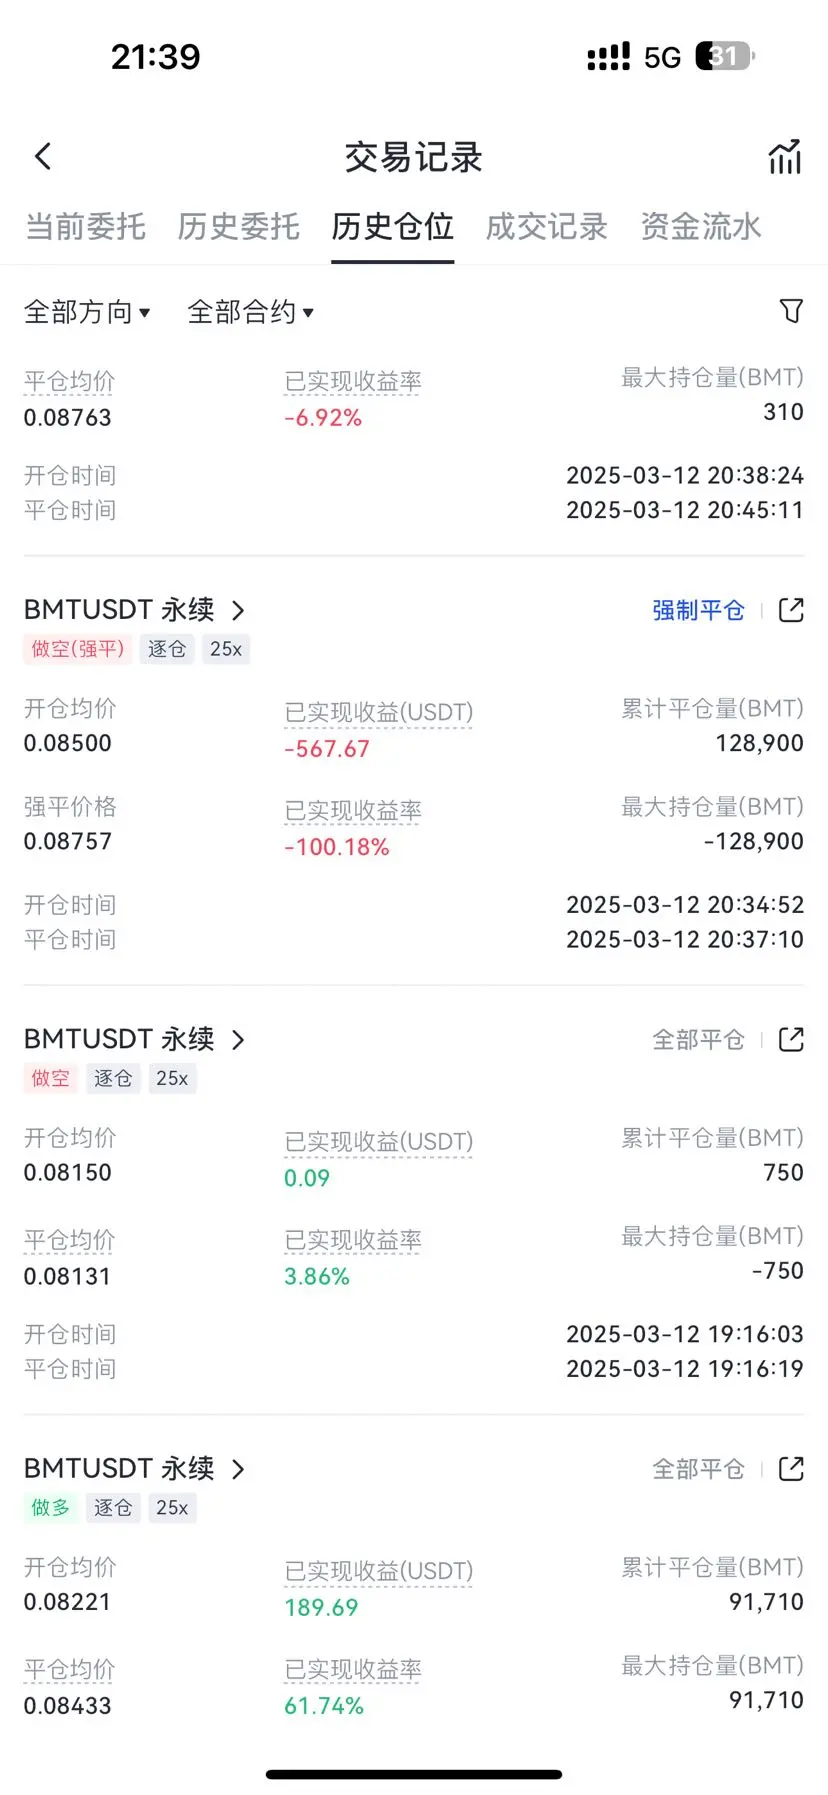This screenshot has height=1795, width=828.
Task: Open BMTUSDT 永续 做多 position details chevron
Action: [238, 1469]
